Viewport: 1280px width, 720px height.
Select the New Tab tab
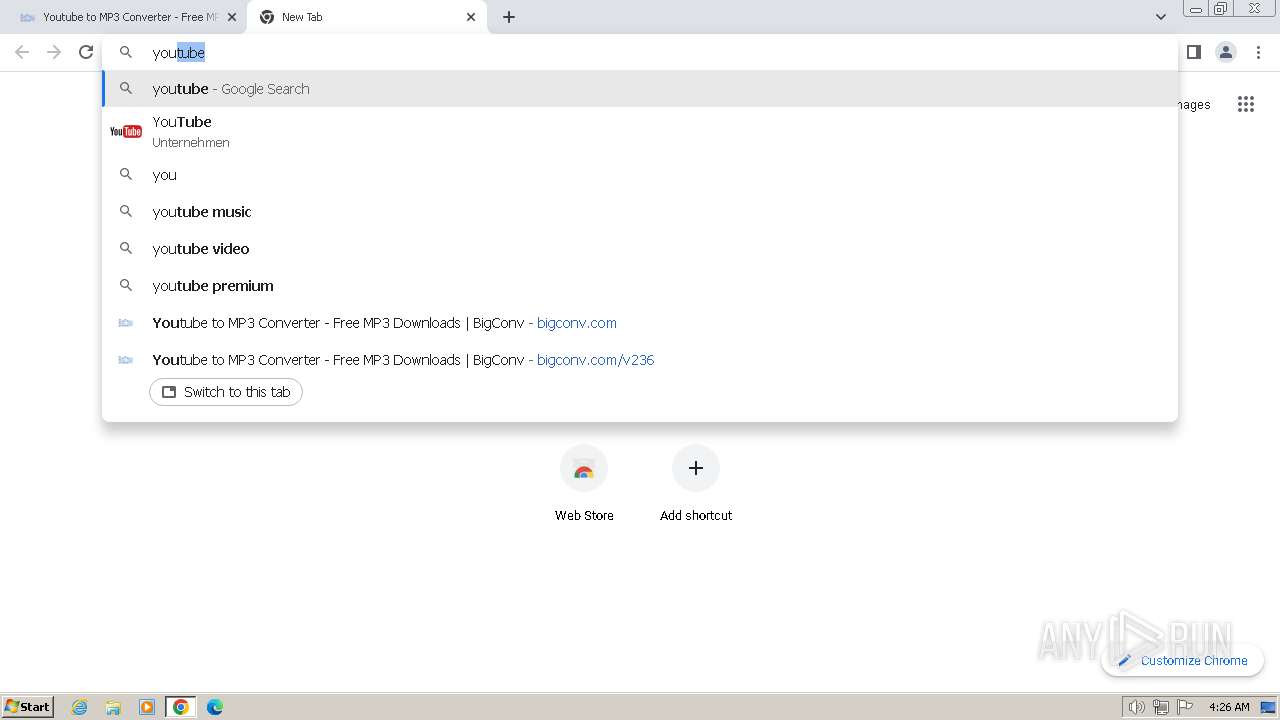[x=367, y=17]
